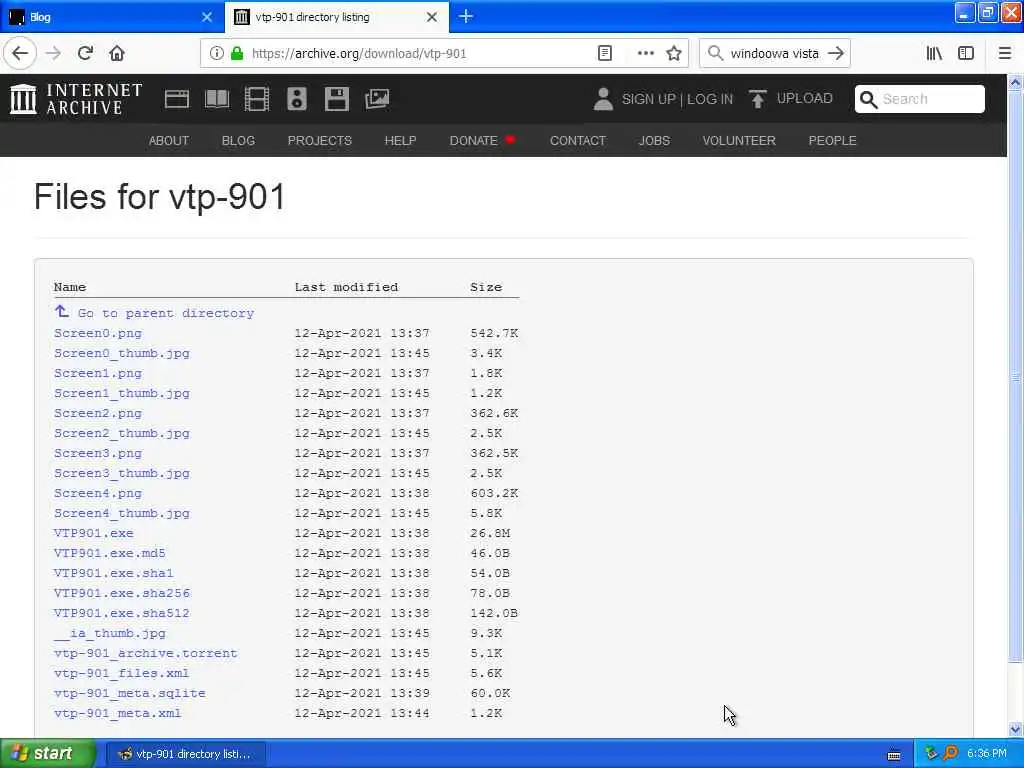This screenshot has height=768, width=1024.
Task: Click the on-screen keyboard tray icon
Action: tap(894, 756)
